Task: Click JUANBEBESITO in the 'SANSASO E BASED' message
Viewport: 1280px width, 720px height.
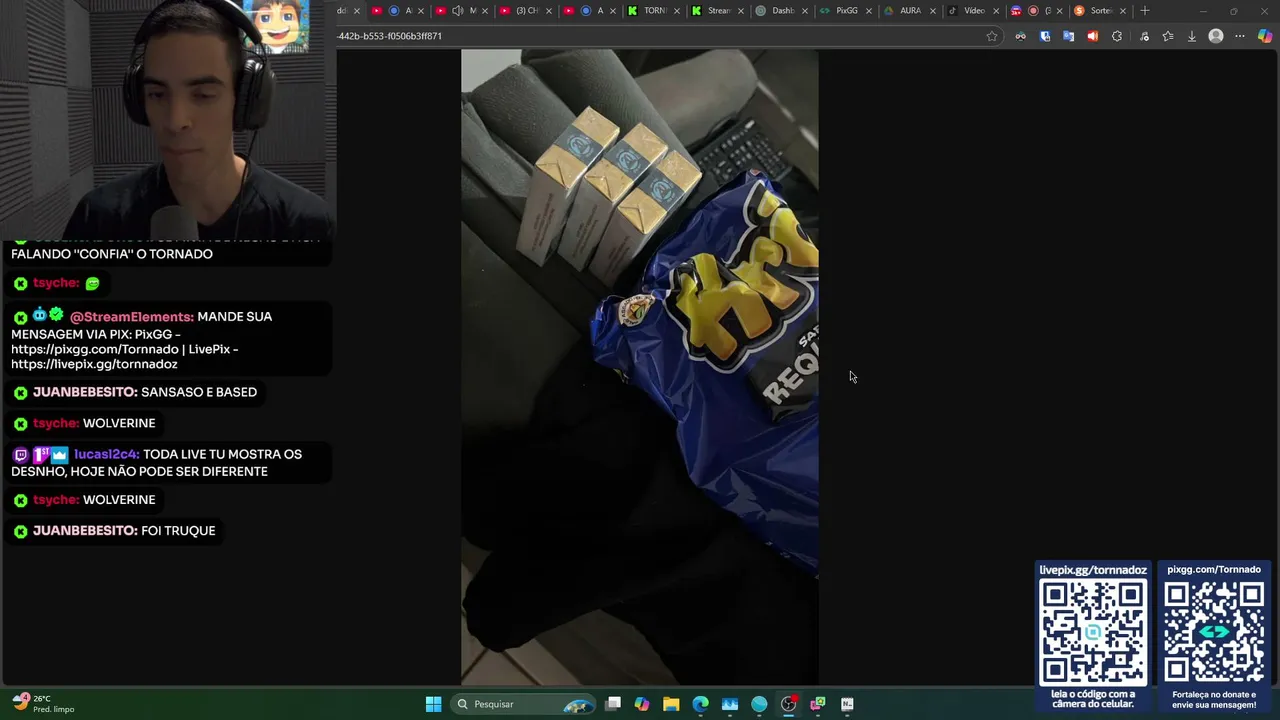Action: tap(84, 393)
